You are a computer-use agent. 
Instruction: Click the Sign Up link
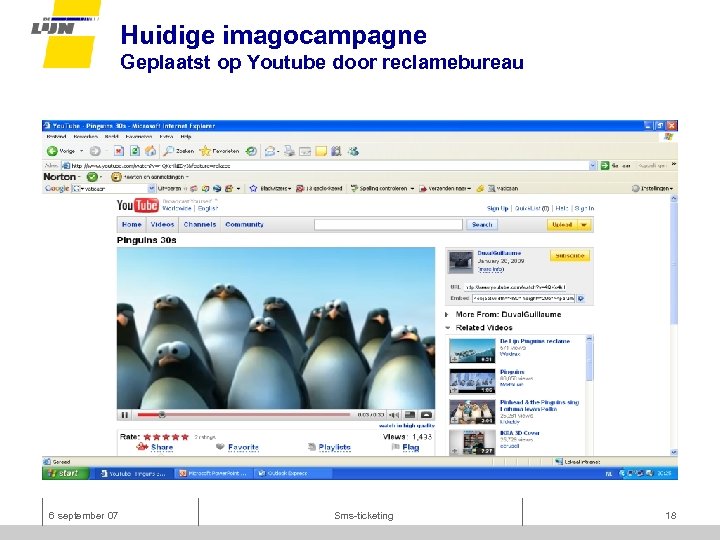[498, 208]
